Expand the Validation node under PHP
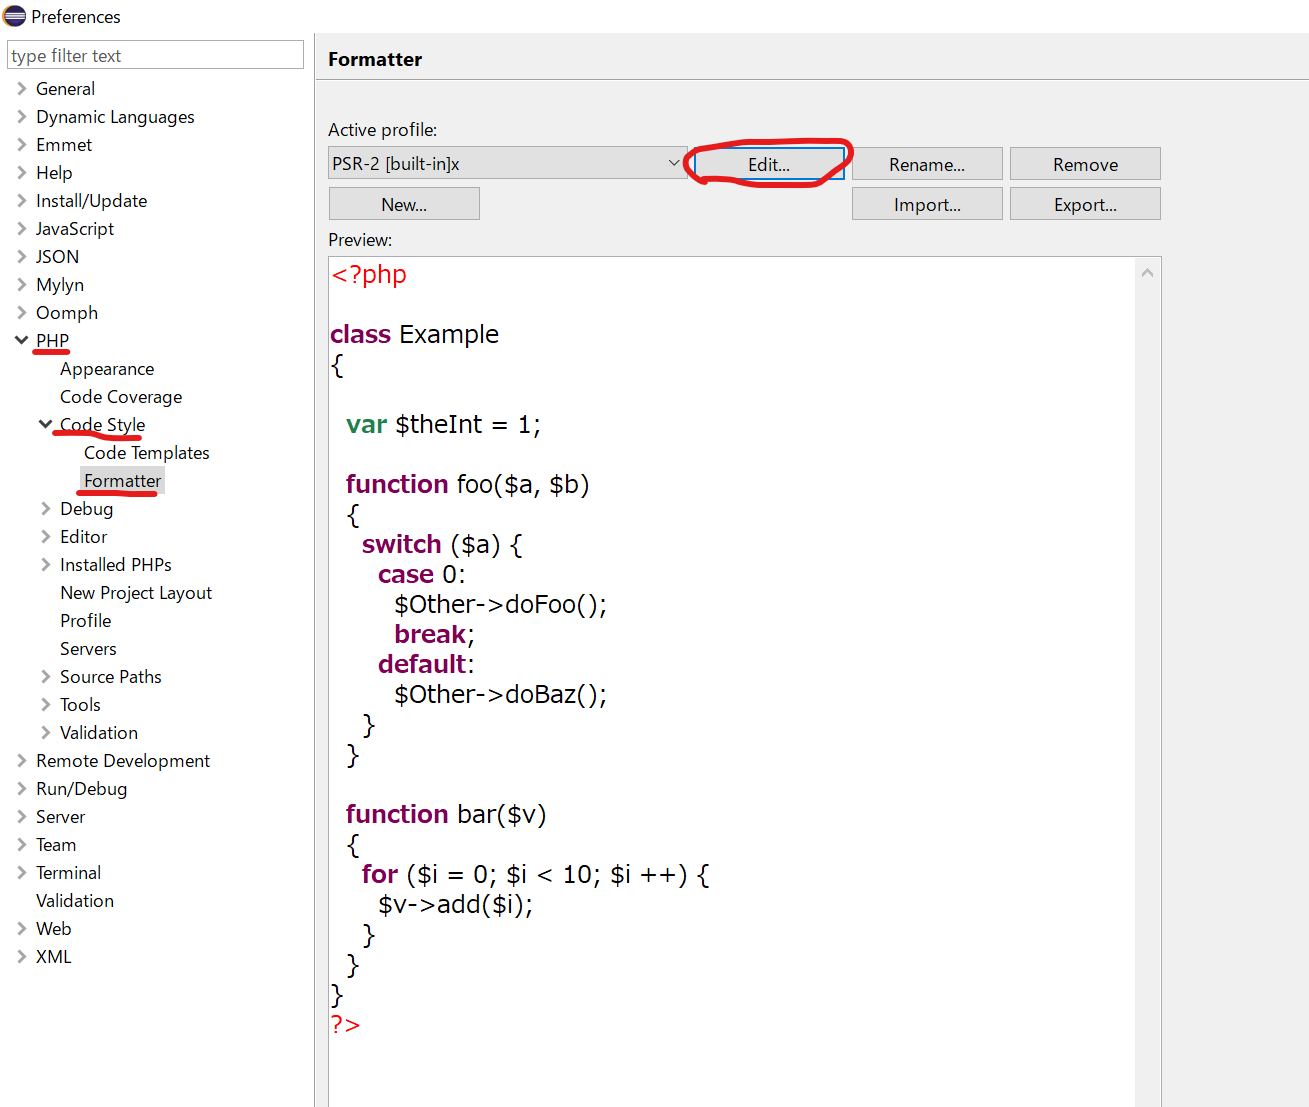The height and width of the screenshot is (1107, 1309). click(x=45, y=732)
